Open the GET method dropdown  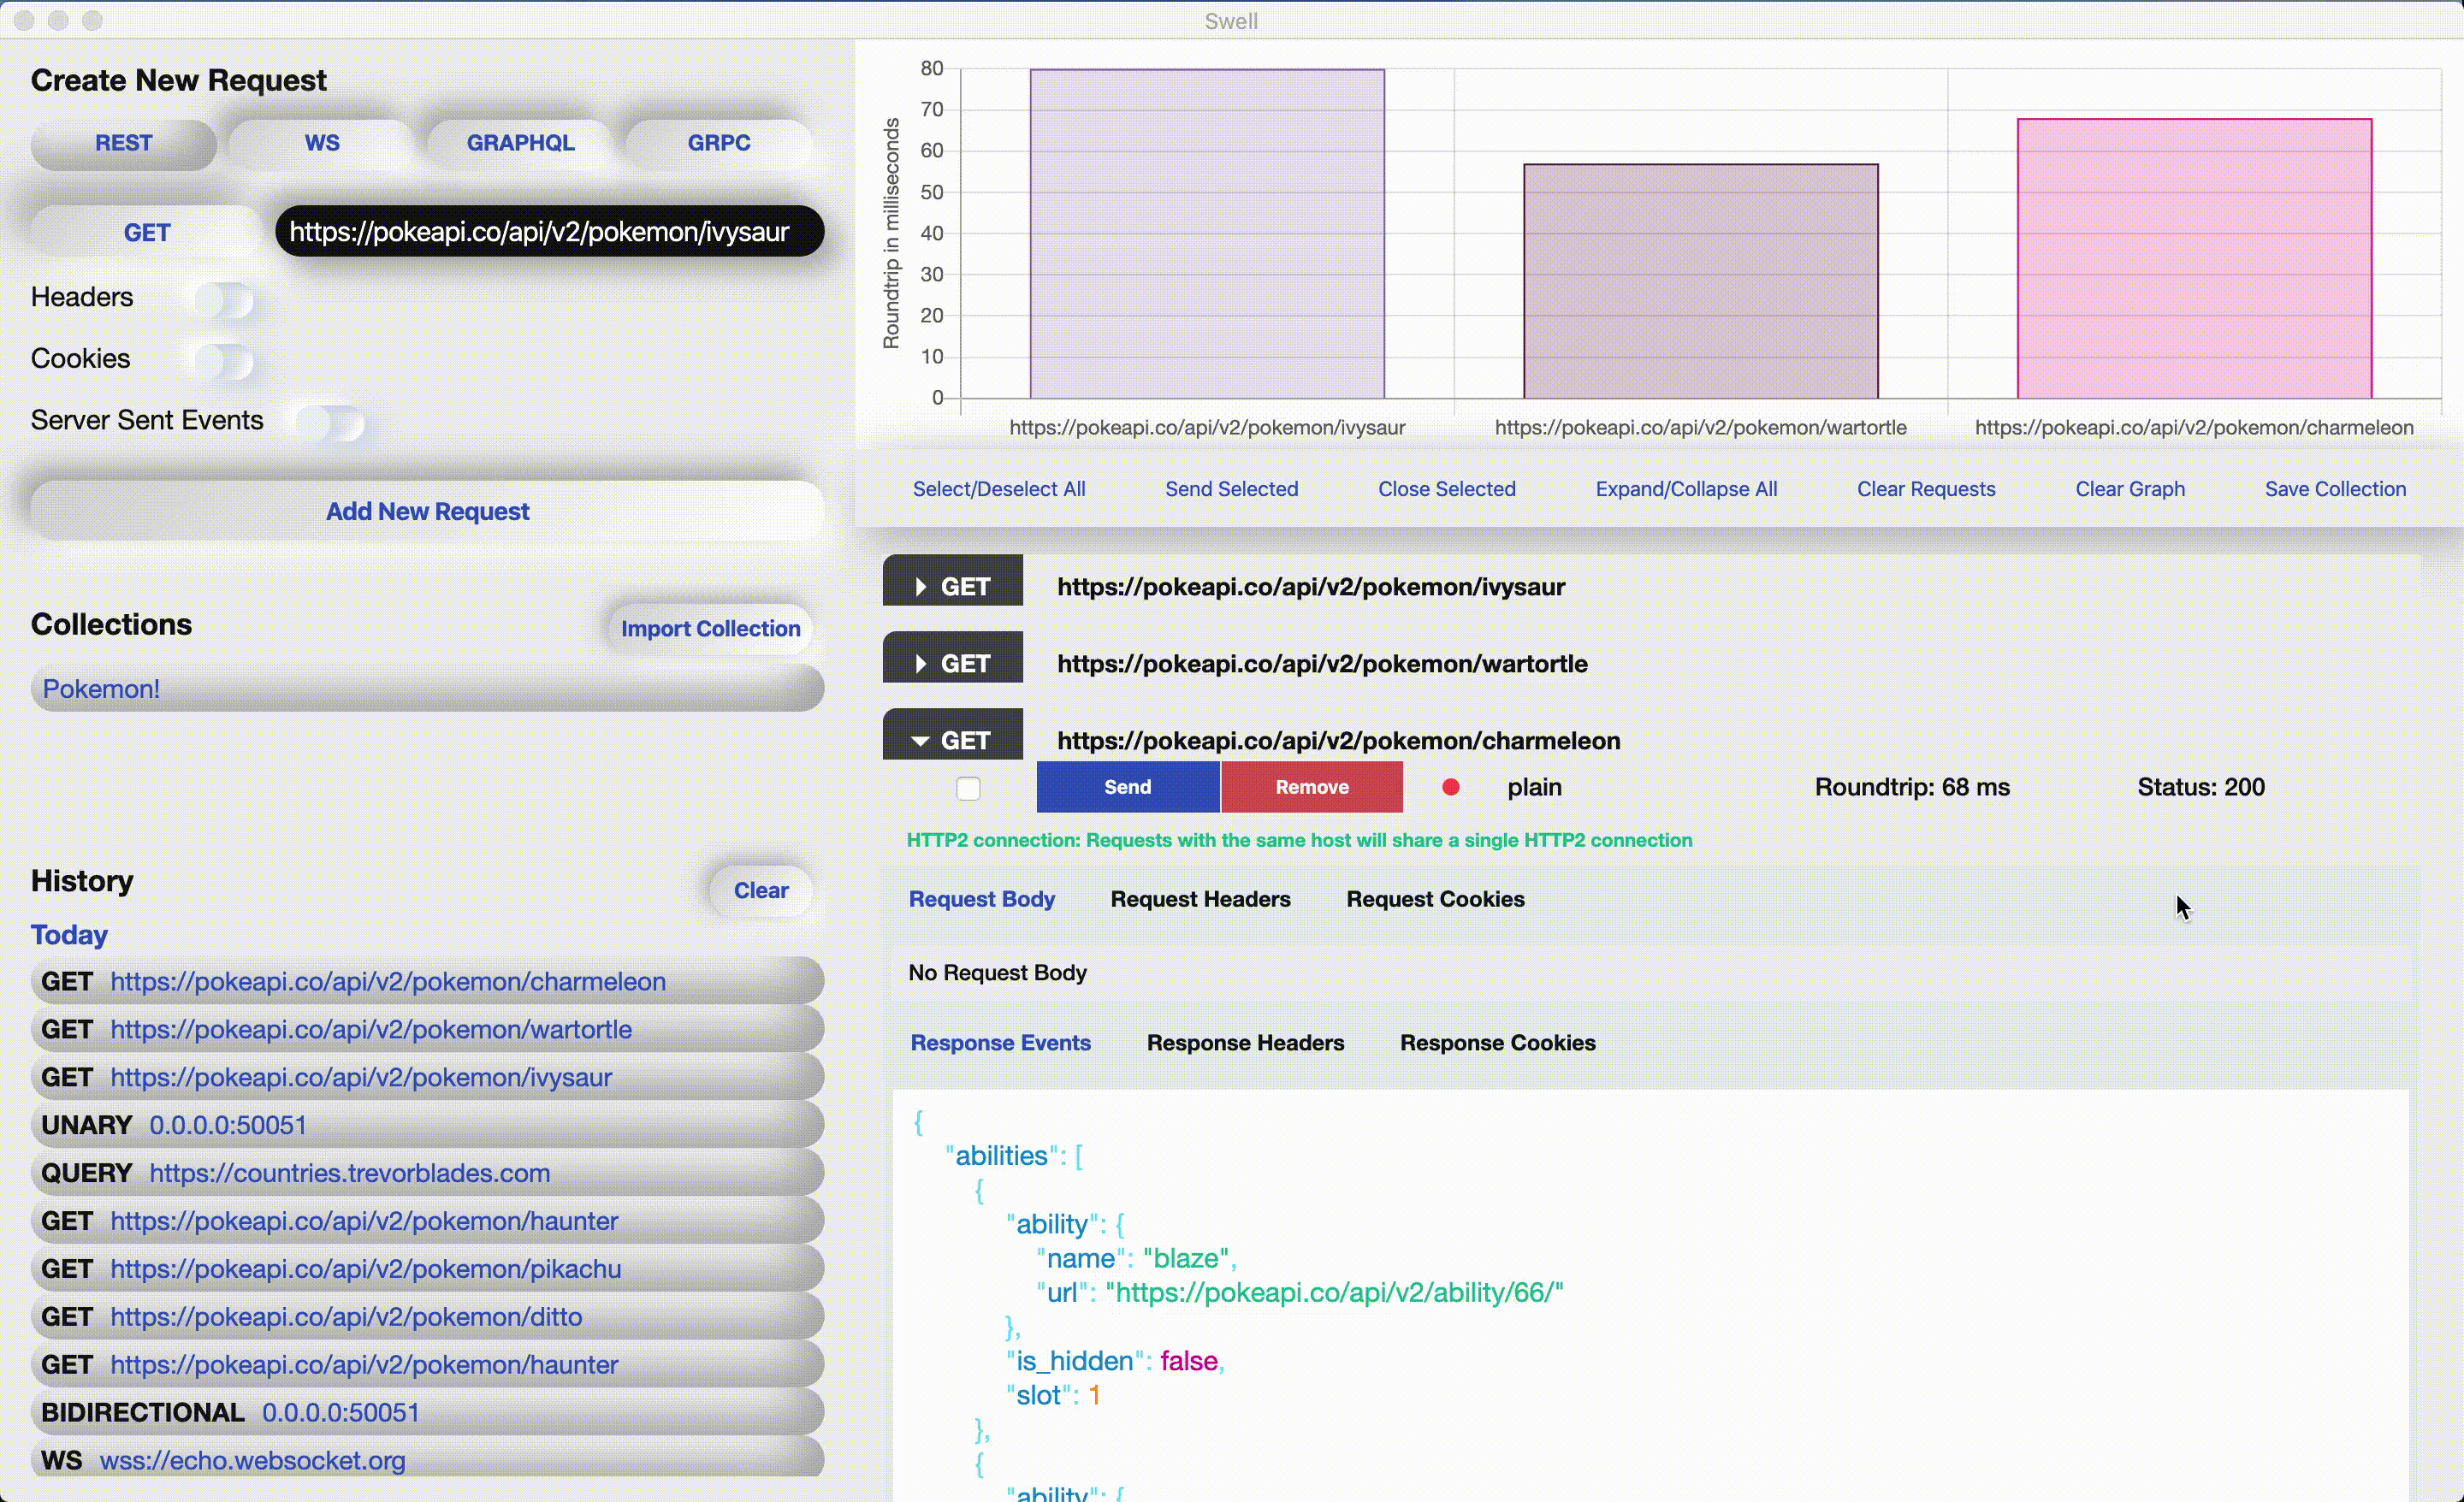coord(147,233)
